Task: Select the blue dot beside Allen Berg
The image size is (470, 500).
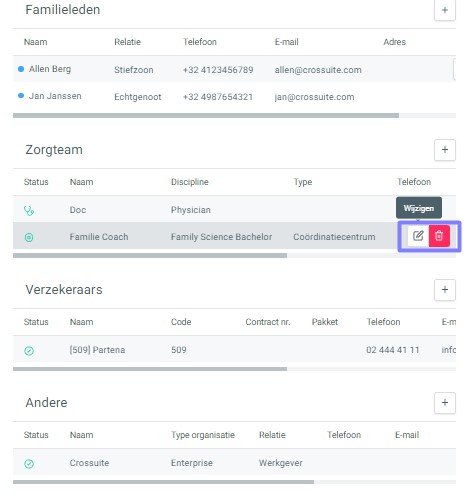Action: [x=21, y=69]
